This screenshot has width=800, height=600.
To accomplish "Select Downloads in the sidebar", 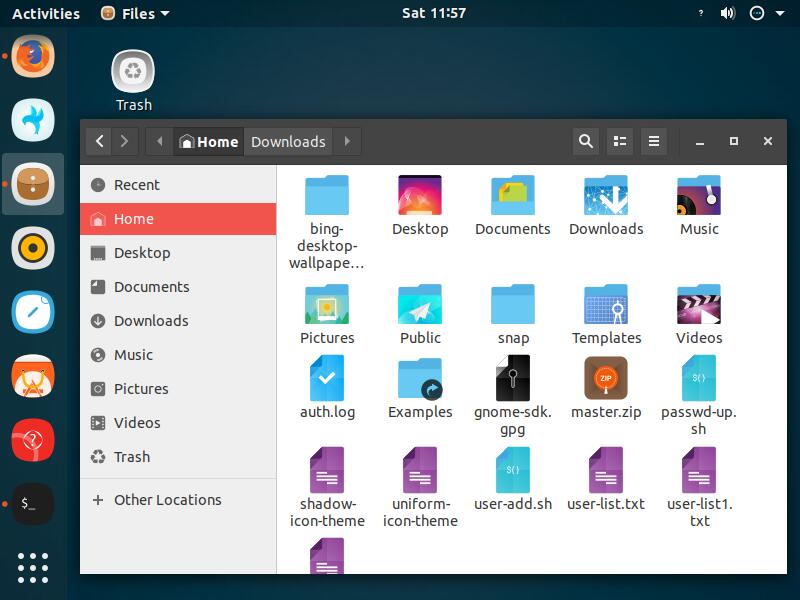I will point(178,321).
